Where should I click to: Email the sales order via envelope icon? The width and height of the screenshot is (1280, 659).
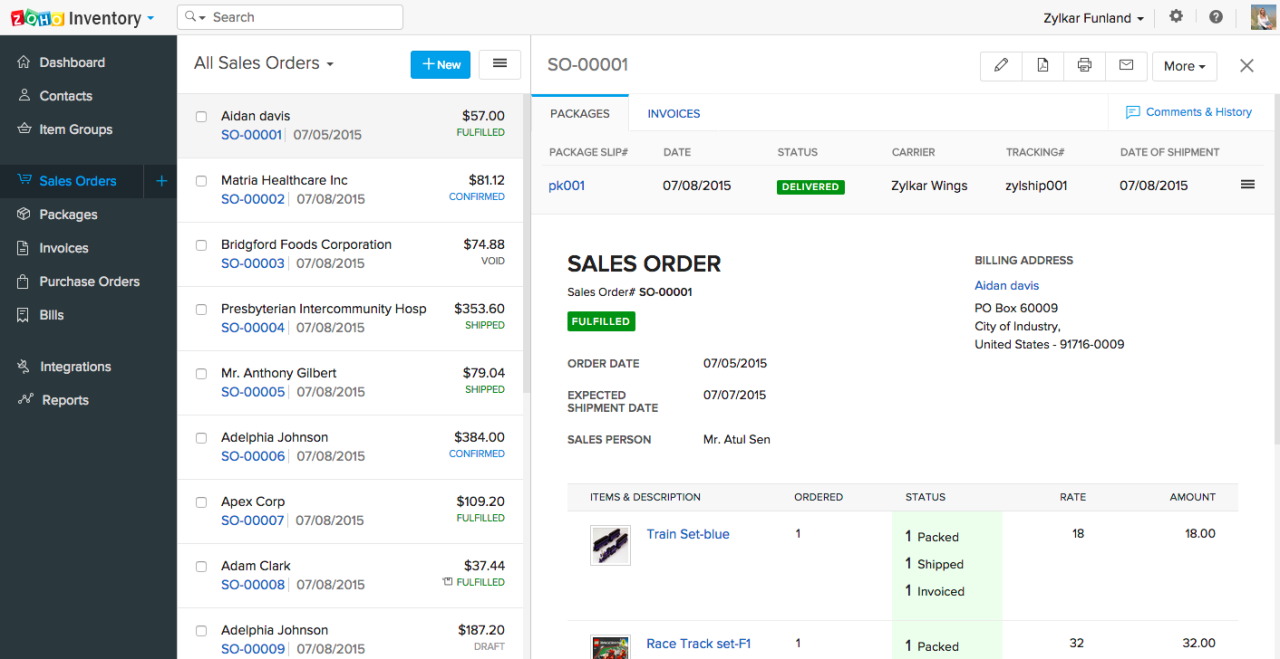[x=1126, y=66]
